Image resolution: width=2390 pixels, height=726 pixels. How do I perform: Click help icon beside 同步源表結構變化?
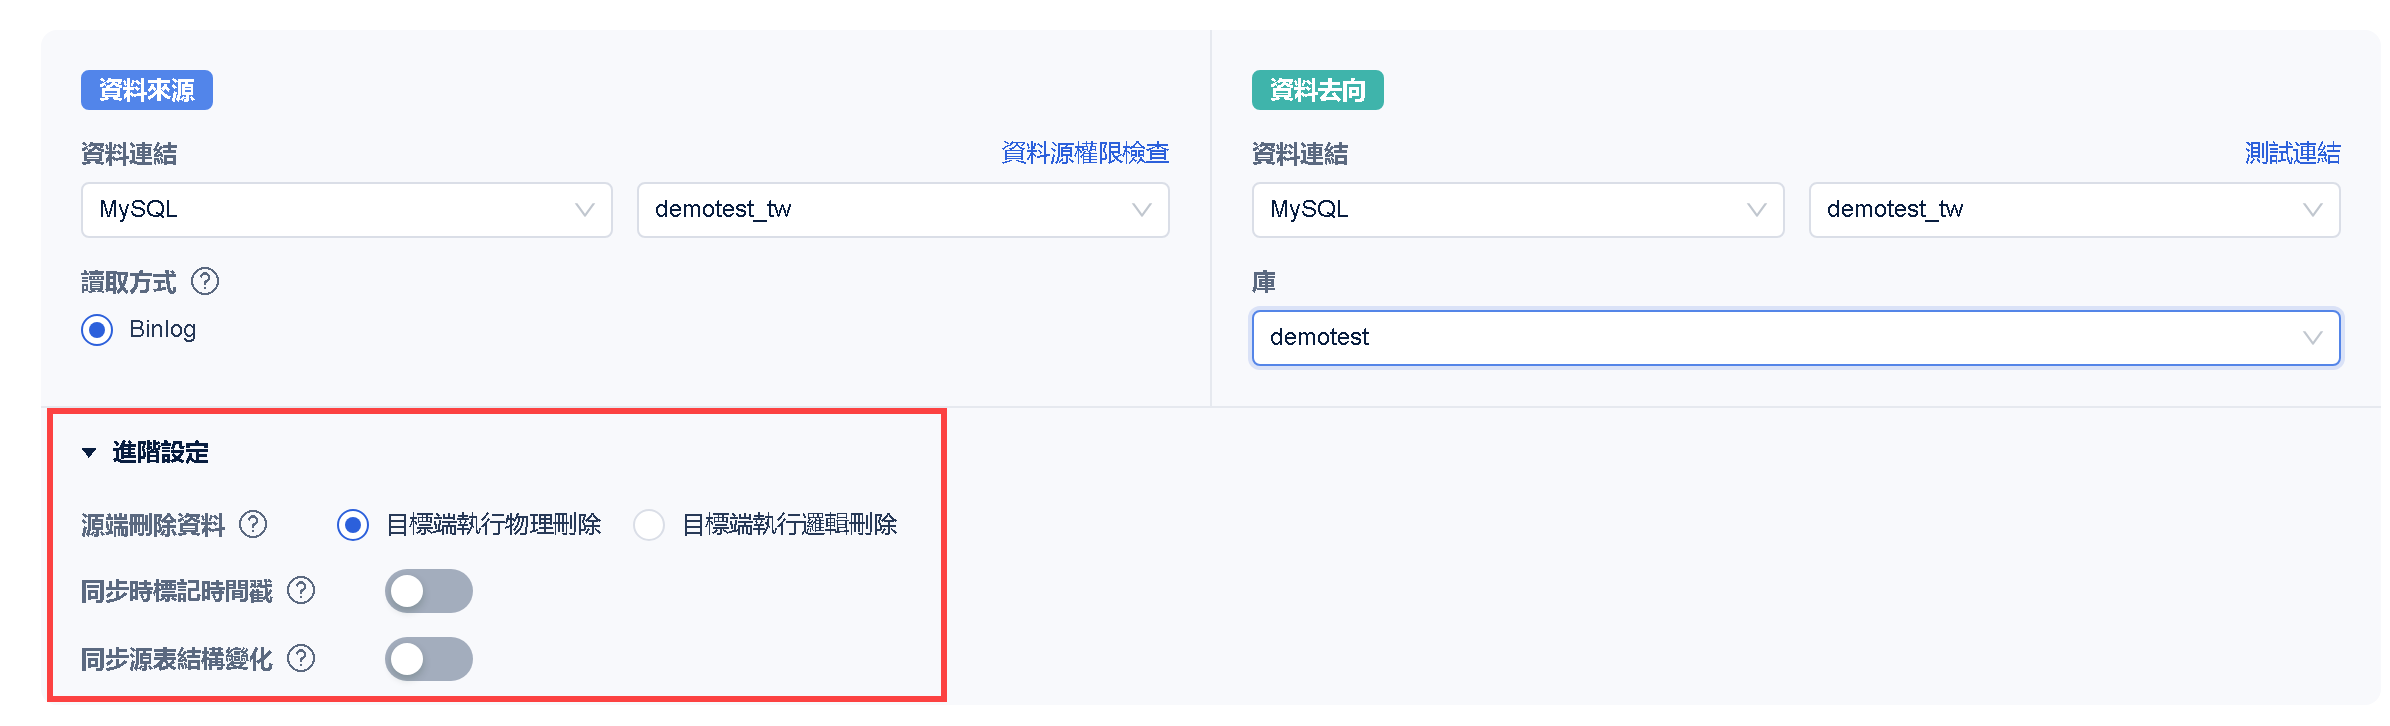(301, 658)
